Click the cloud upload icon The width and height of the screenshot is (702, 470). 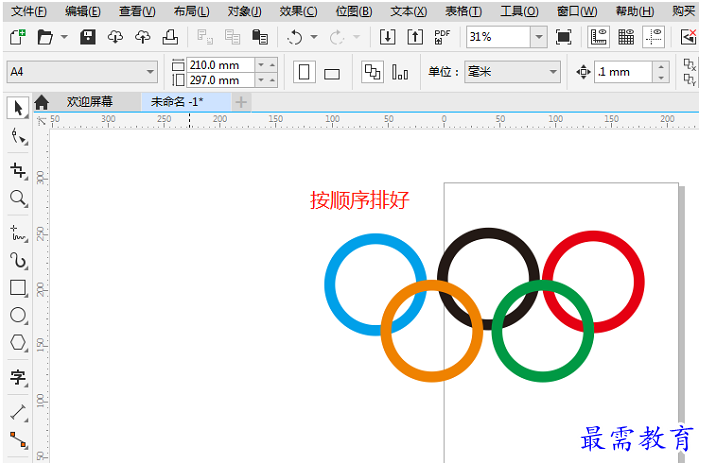coord(143,37)
